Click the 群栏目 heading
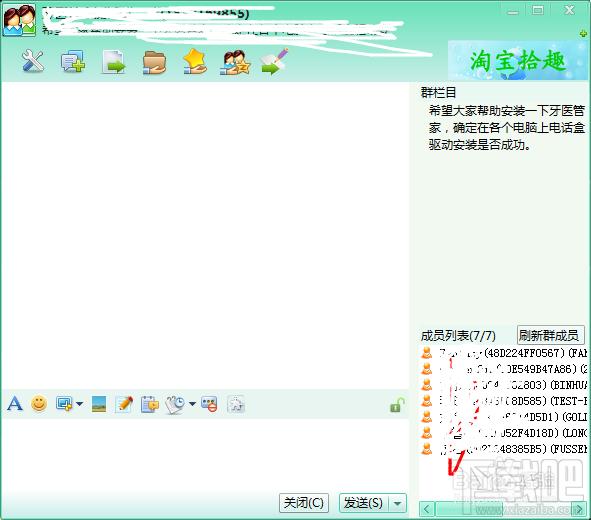 click(x=438, y=92)
